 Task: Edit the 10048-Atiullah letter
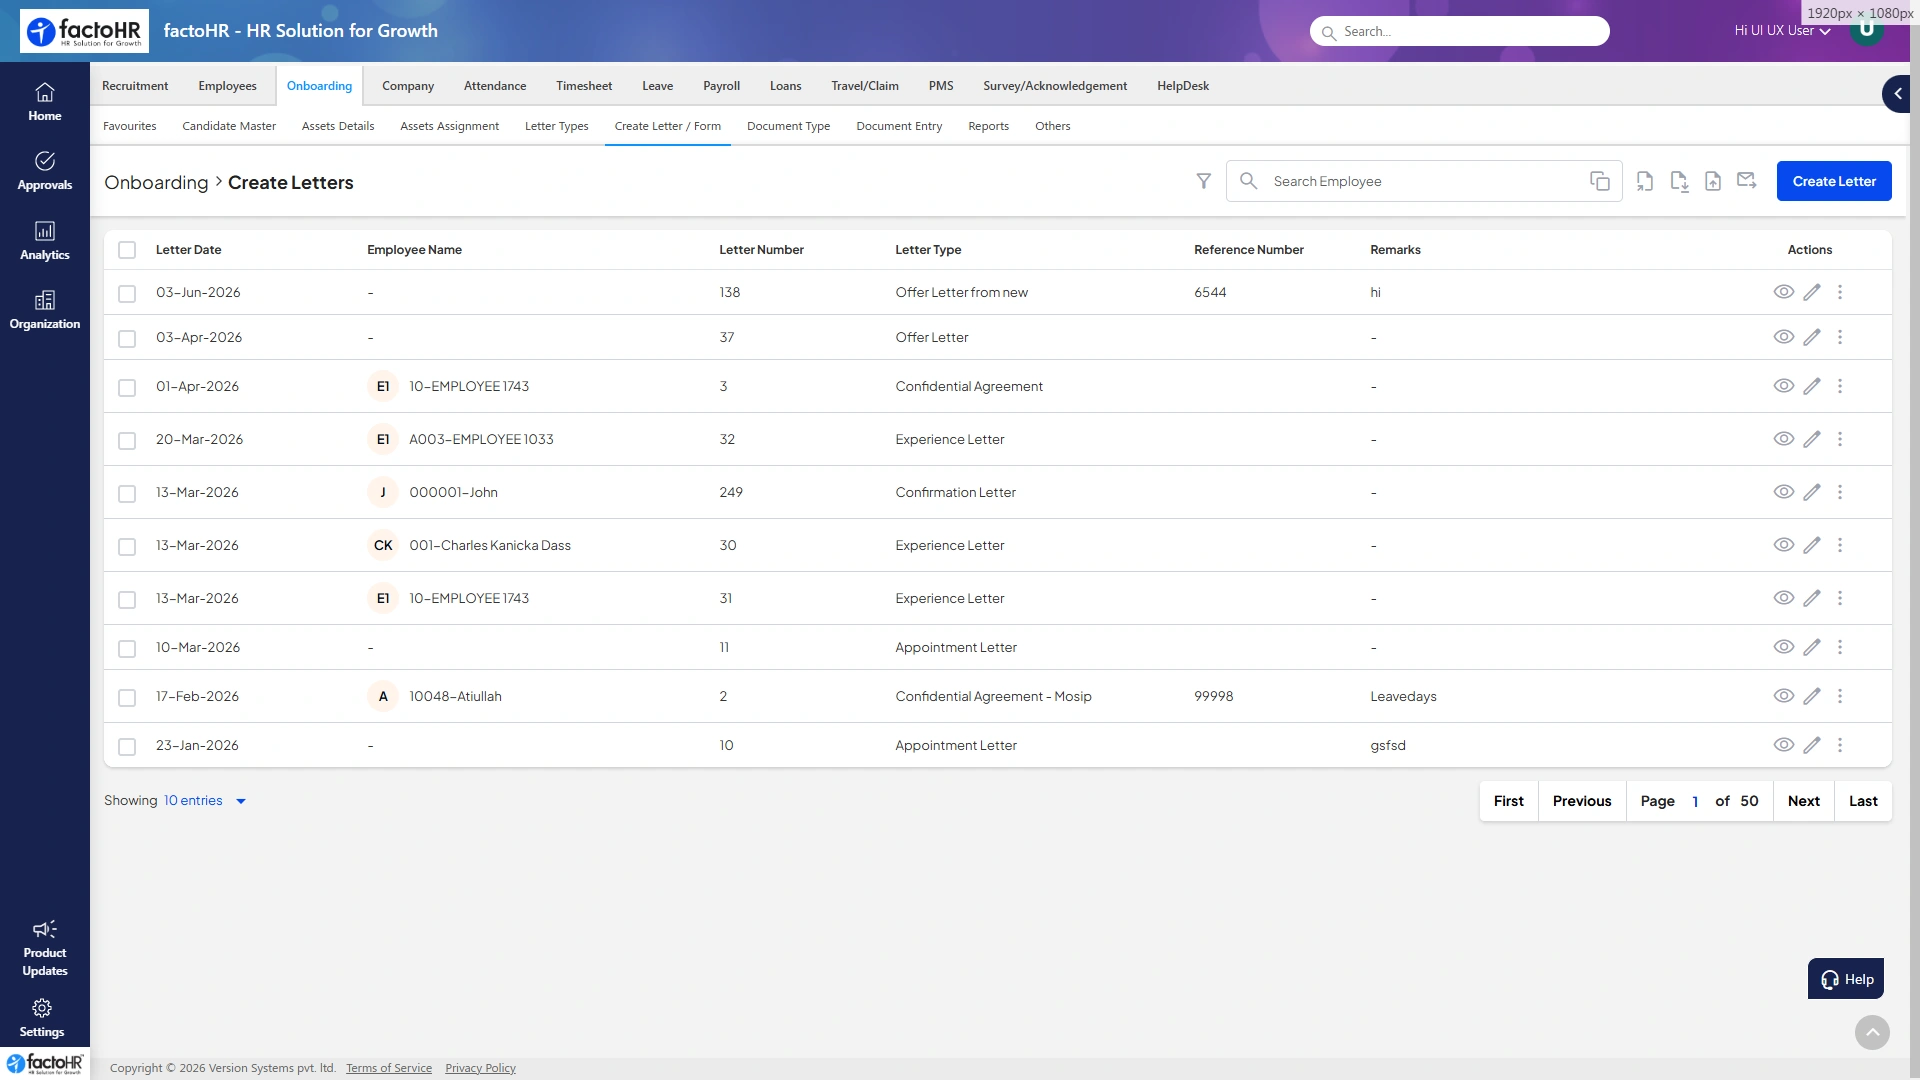click(1812, 696)
